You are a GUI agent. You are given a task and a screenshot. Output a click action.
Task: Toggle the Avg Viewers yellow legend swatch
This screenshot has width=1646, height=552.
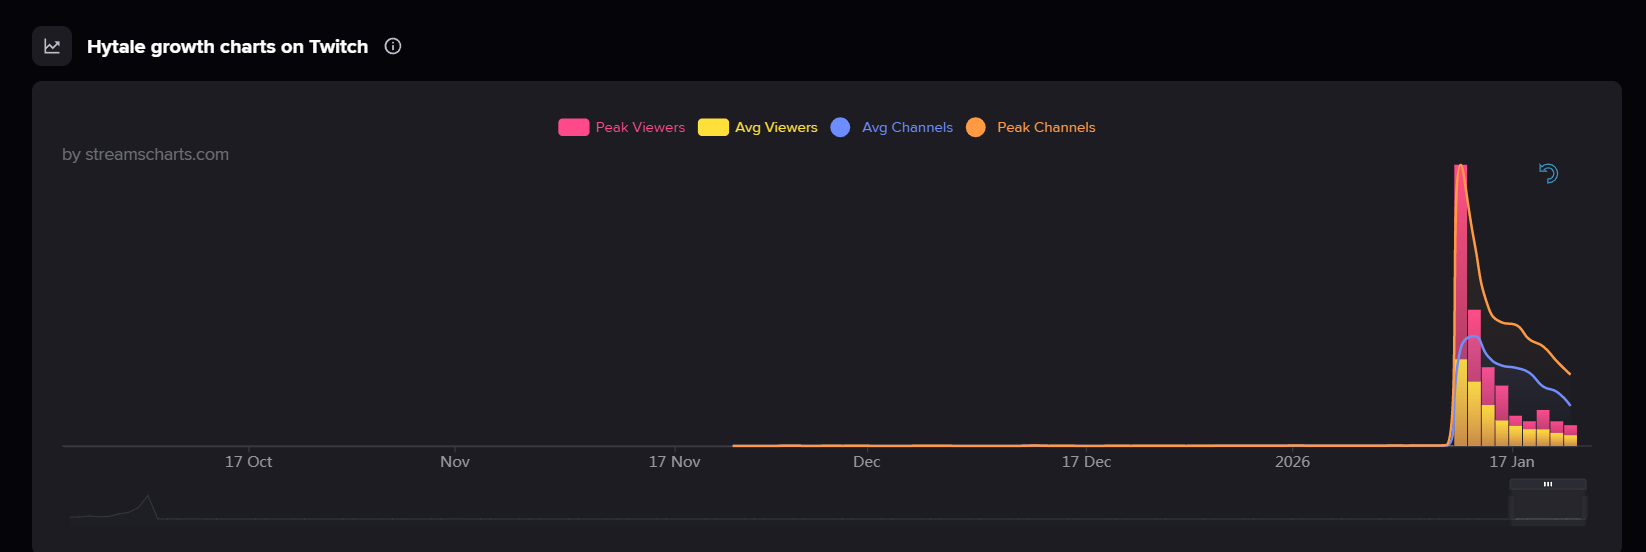[713, 127]
